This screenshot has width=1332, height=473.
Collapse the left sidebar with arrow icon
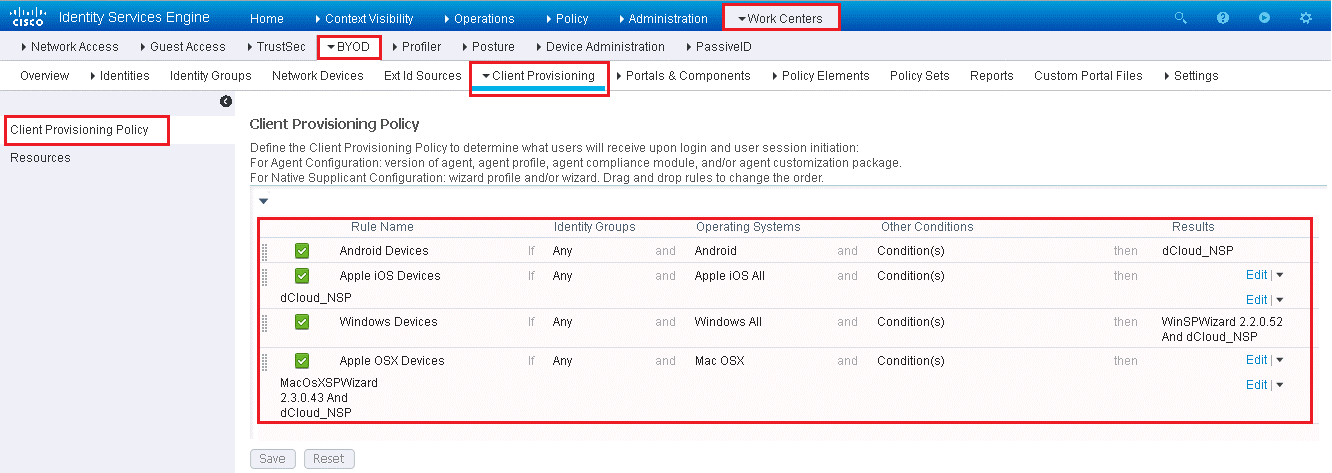[226, 101]
